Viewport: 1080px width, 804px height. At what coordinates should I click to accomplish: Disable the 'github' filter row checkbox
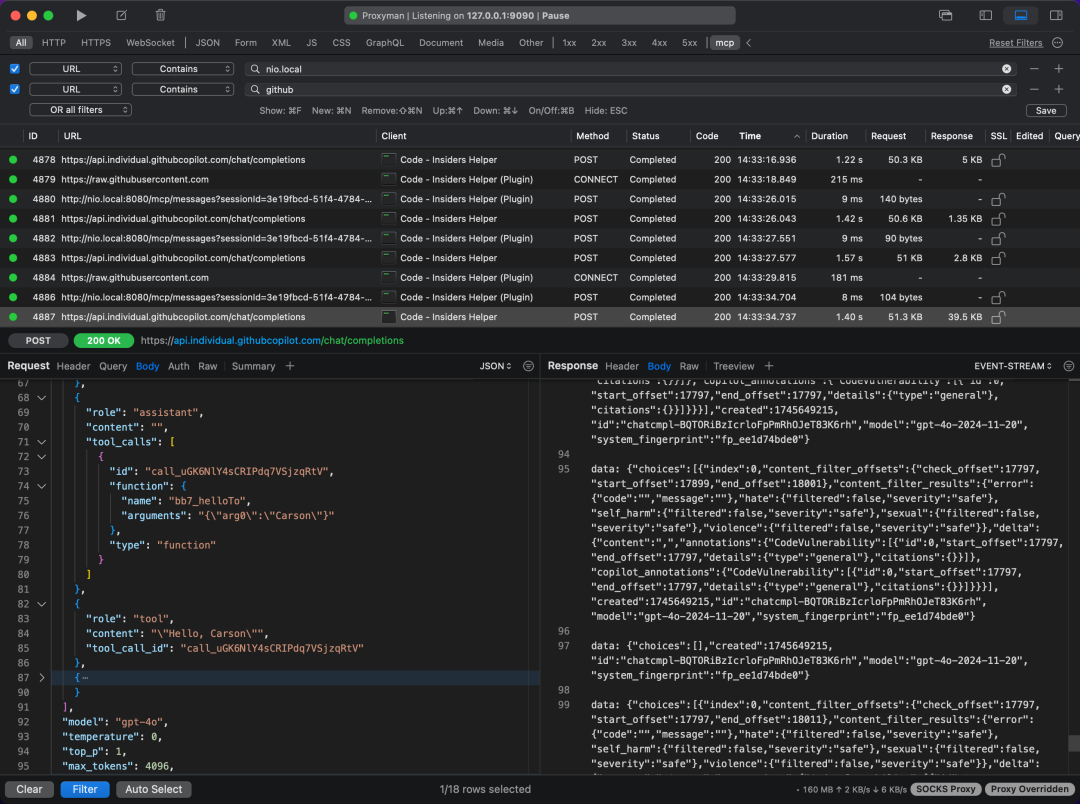pyautogui.click(x=14, y=89)
